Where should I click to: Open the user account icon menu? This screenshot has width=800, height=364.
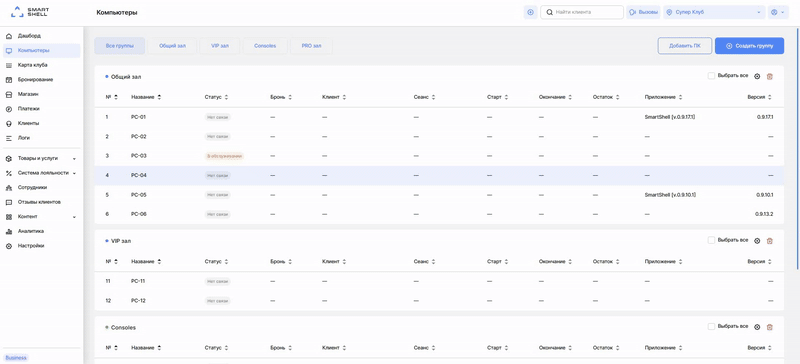pyautogui.click(x=778, y=12)
